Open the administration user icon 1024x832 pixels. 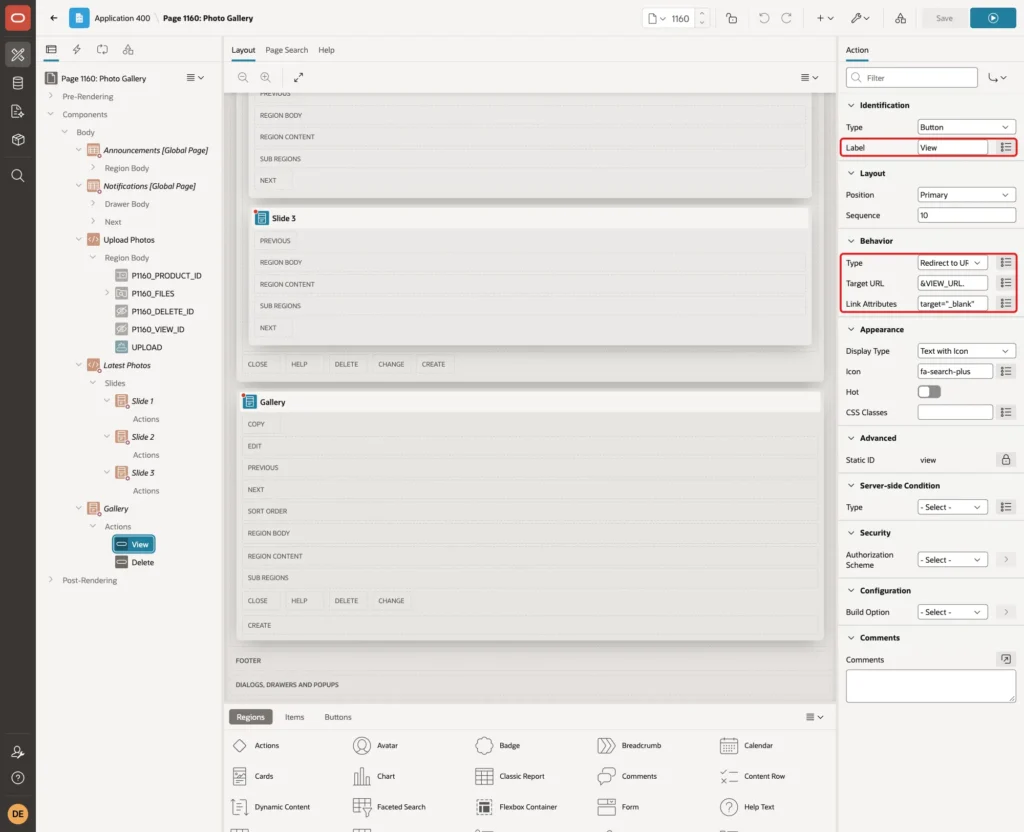(18, 752)
